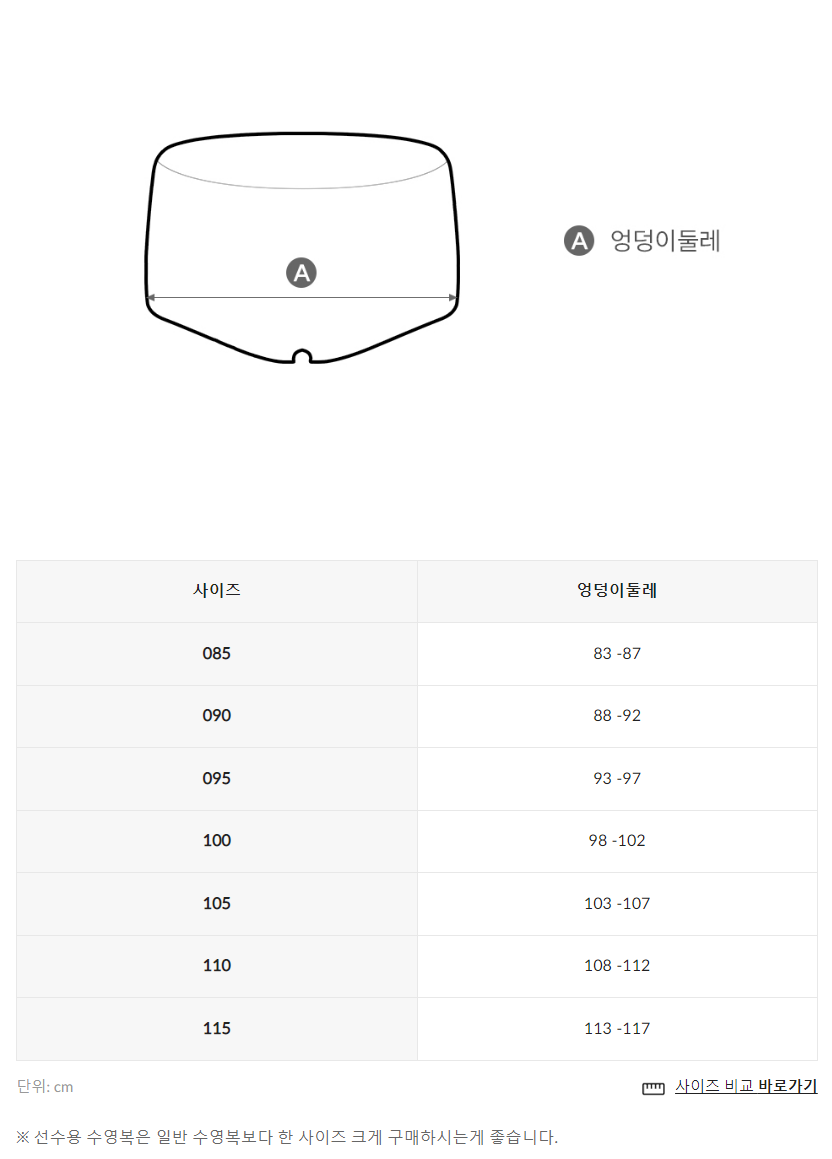Select the 110 size row
Screen dimensions: 832x1159
(x=417, y=965)
